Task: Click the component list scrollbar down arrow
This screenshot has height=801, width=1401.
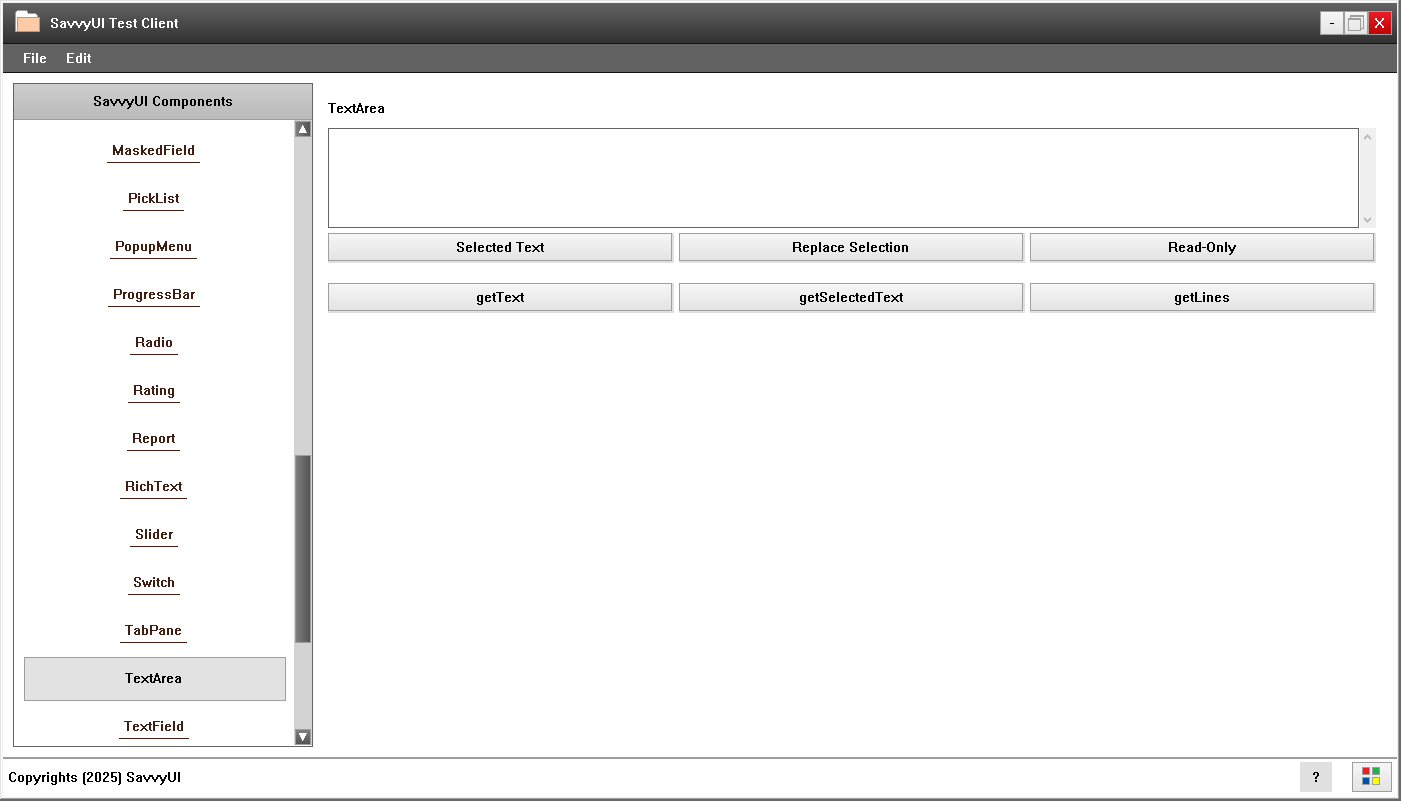Action: 303,737
